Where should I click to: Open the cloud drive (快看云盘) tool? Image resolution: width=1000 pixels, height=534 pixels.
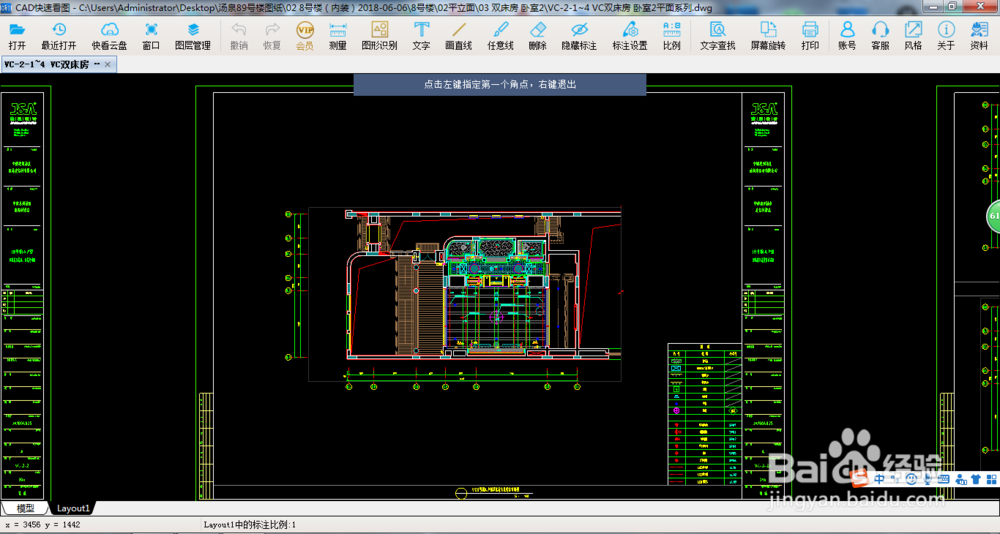109,36
